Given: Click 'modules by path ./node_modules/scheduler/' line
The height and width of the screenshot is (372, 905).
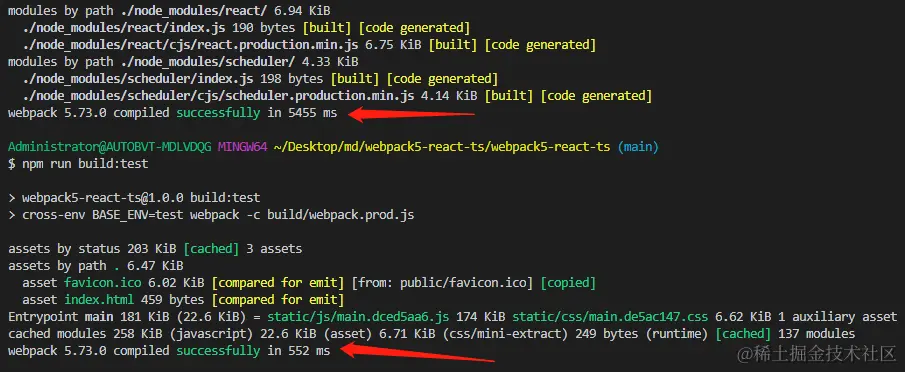Looking at the screenshot, I should [183, 61].
